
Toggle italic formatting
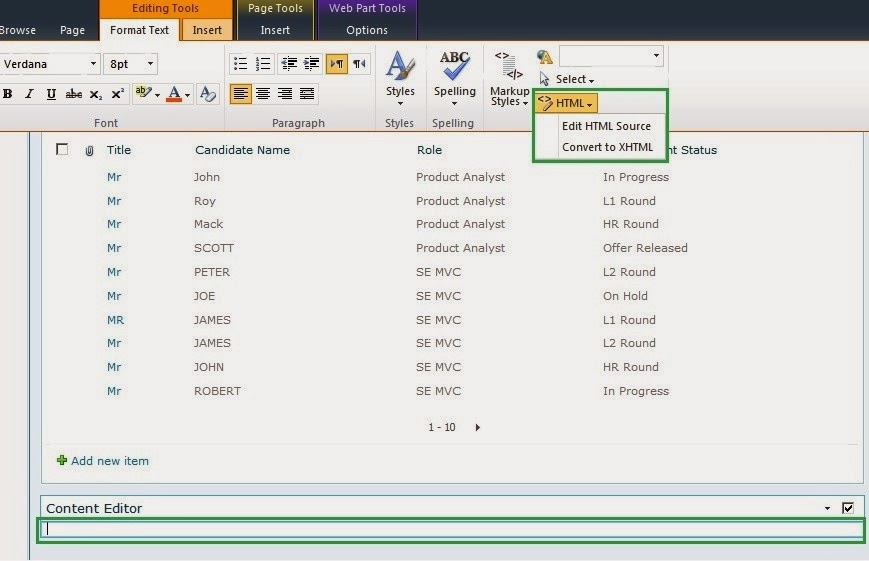point(29,94)
